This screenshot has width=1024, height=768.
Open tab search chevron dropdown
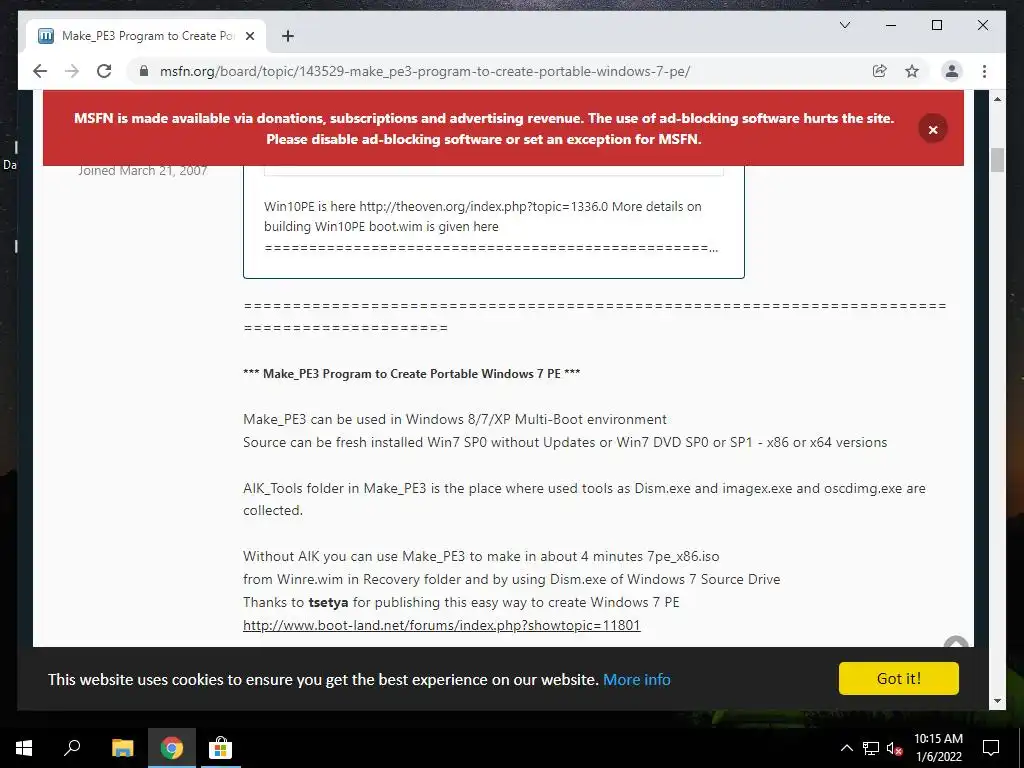tap(844, 25)
